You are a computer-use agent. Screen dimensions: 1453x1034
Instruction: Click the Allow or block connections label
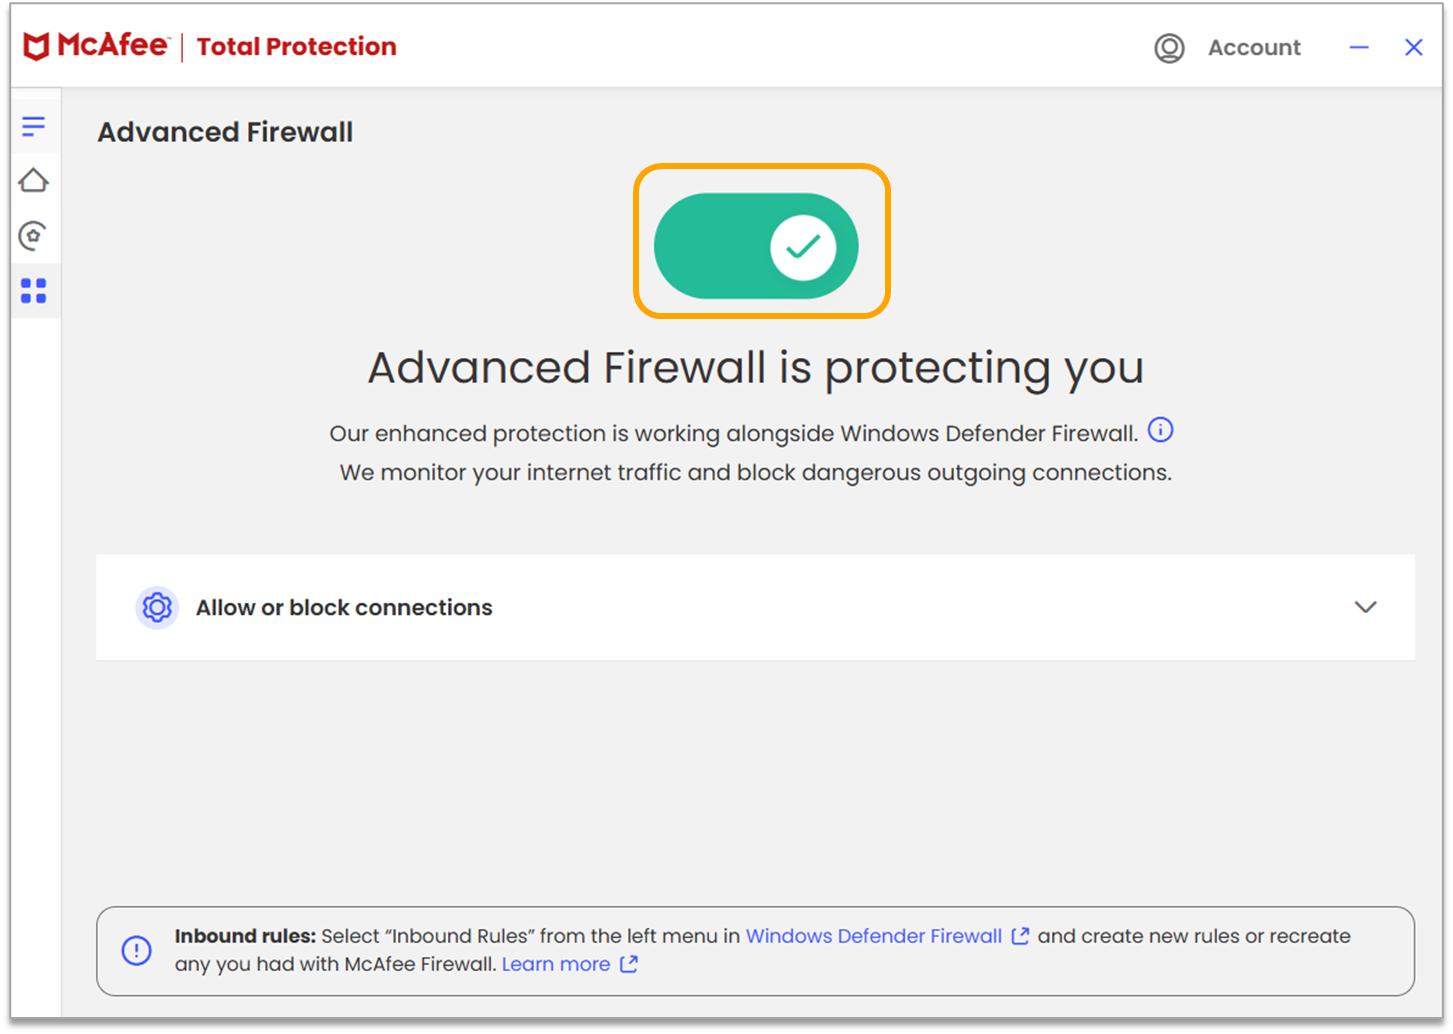[x=344, y=607]
